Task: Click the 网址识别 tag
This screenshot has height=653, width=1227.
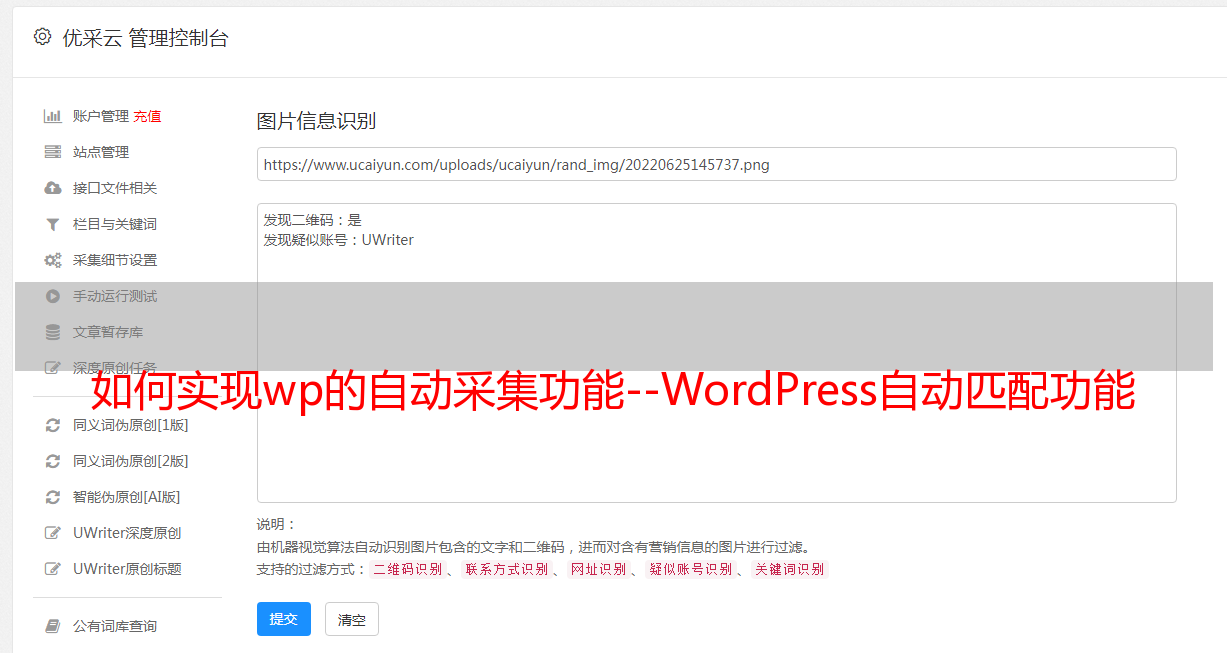Action: pyautogui.click(x=599, y=569)
